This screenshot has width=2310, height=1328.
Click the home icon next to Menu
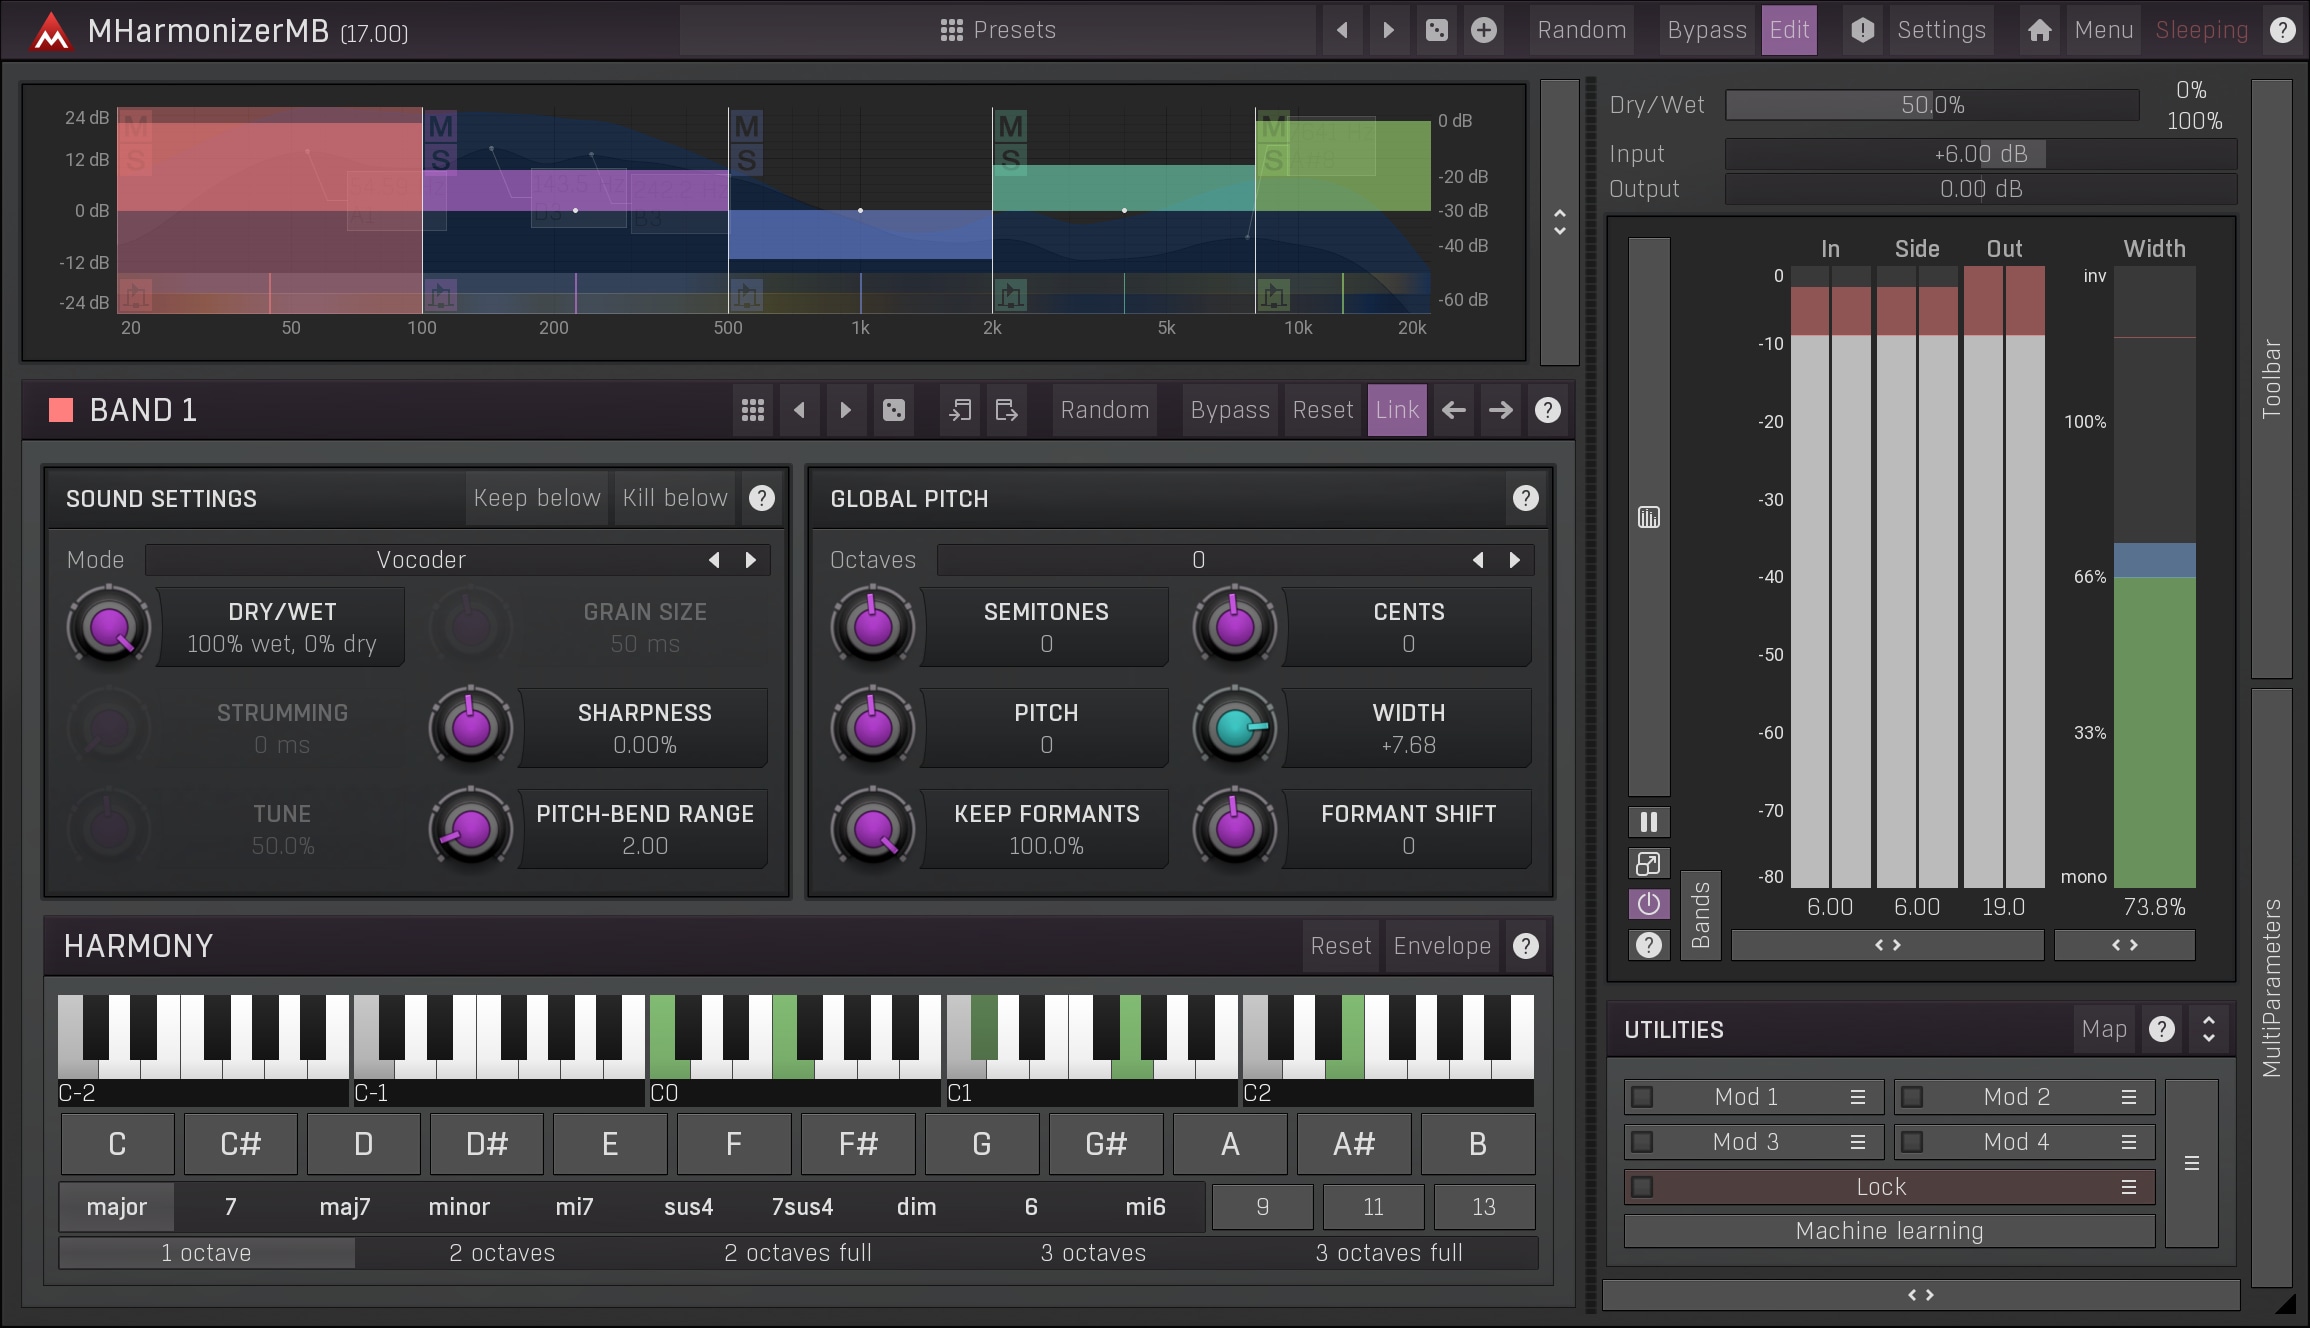2039,30
